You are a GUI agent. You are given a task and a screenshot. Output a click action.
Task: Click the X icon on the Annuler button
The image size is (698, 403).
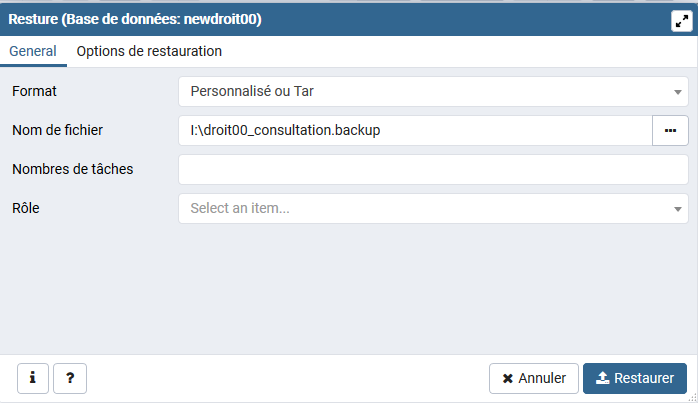pyautogui.click(x=508, y=379)
